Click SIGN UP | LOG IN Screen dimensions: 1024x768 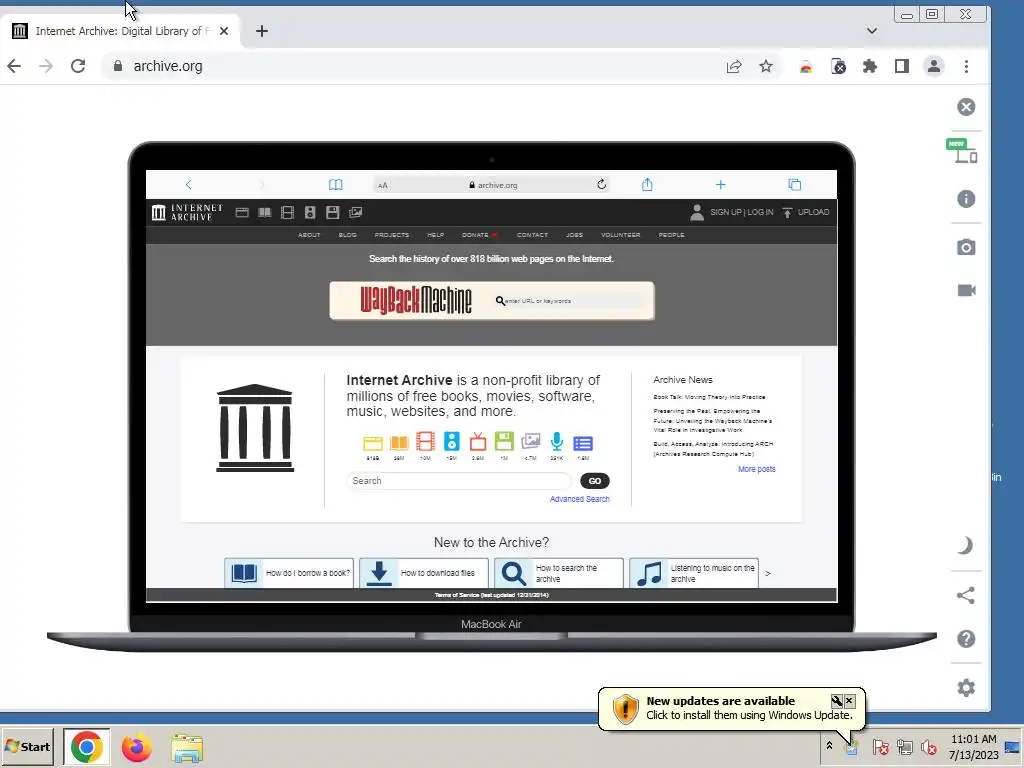[741, 212]
